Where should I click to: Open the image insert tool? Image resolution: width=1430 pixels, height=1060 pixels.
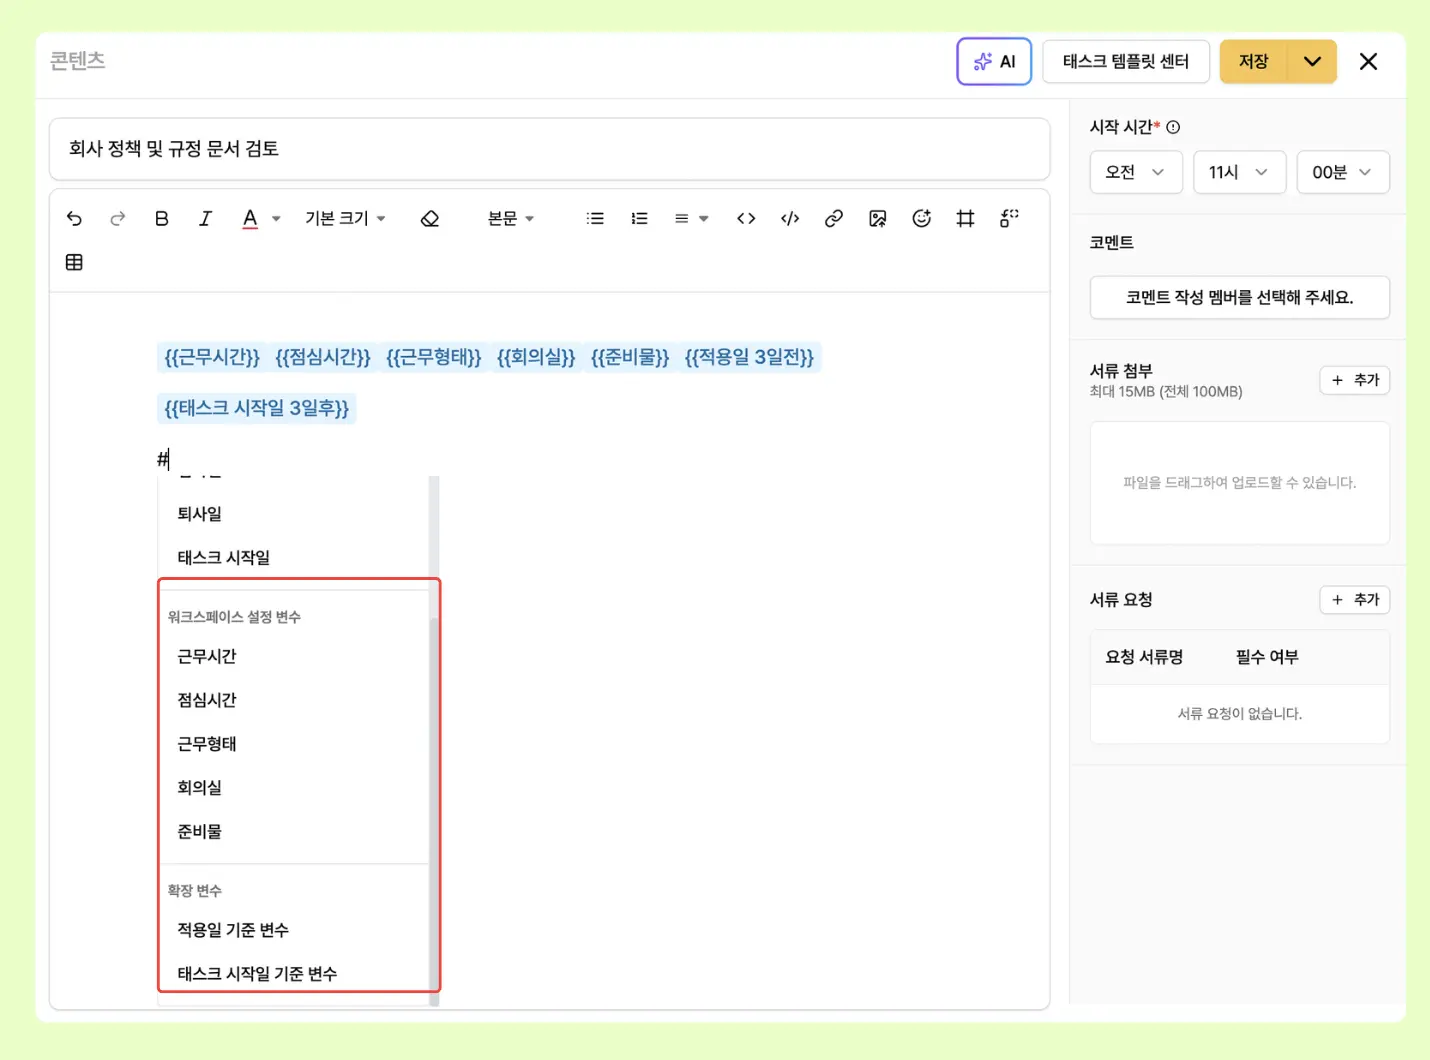(878, 218)
